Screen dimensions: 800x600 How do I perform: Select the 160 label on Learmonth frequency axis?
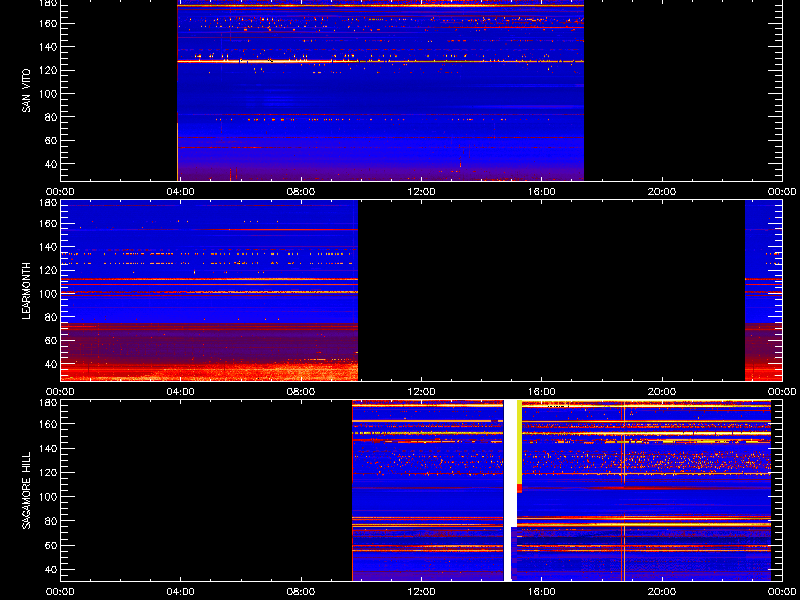[x=48, y=223]
